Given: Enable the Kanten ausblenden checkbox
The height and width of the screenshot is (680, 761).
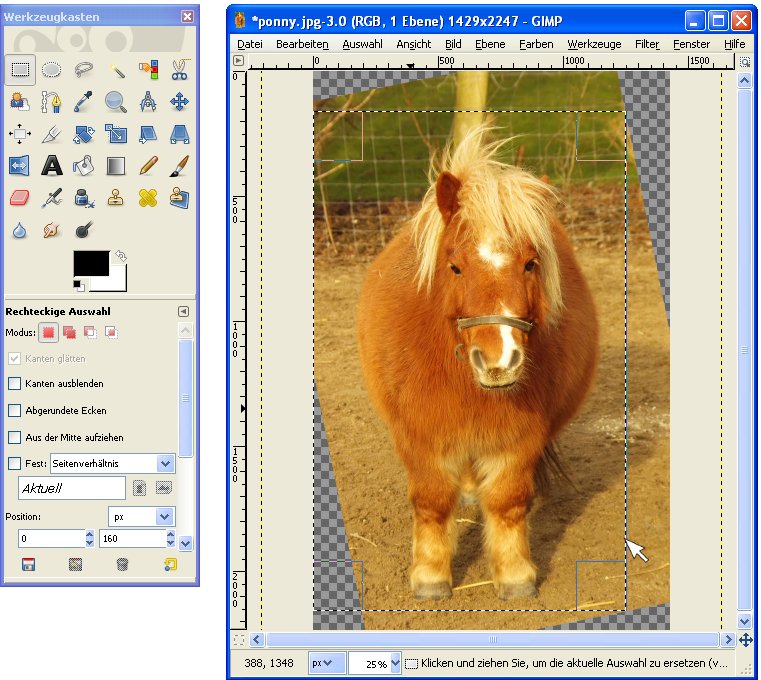Looking at the screenshot, I should click(x=15, y=384).
